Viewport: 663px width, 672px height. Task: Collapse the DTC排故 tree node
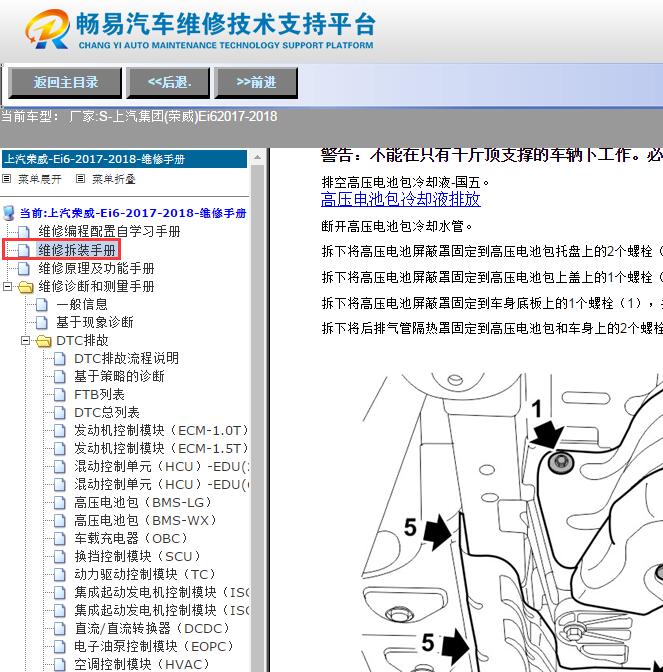[x=25, y=340]
